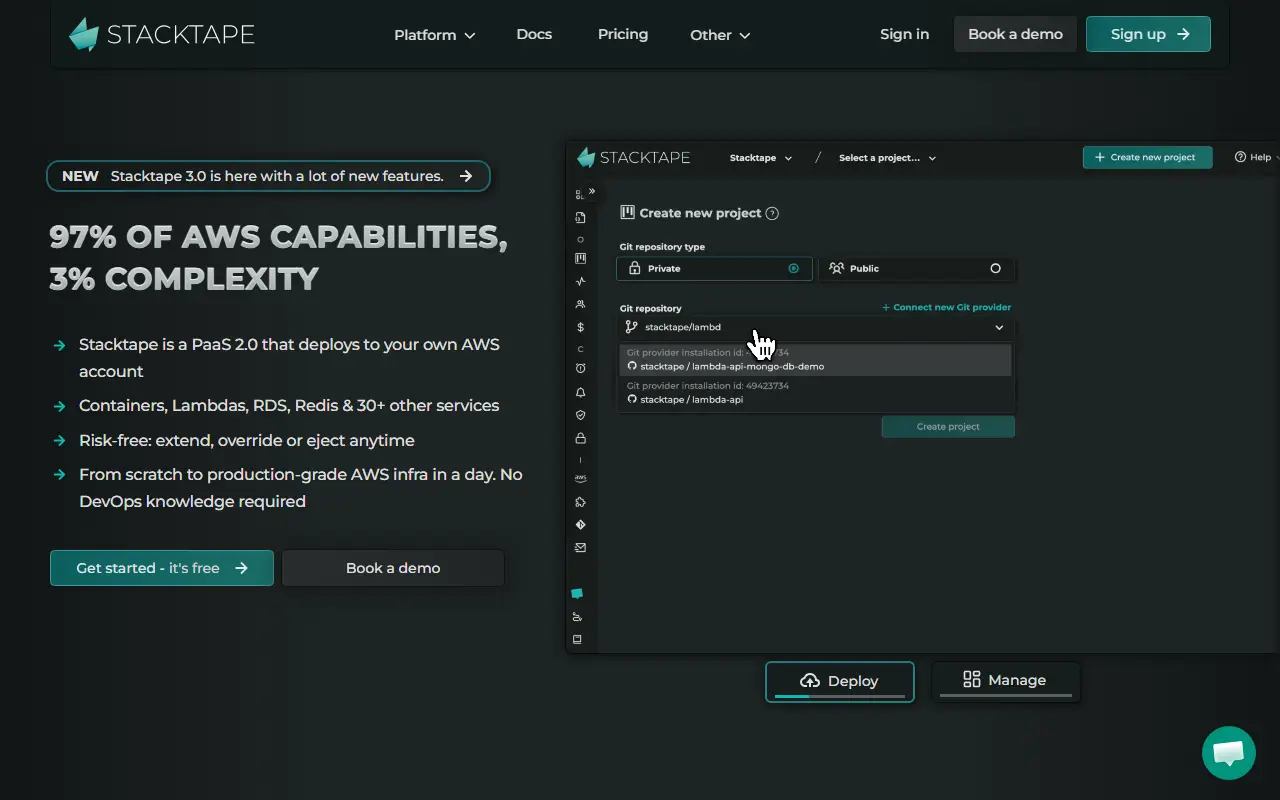Open the activity pulse icon in sidebar
Image resolution: width=1280 pixels, height=800 pixels.
click(x=580, y=282)
